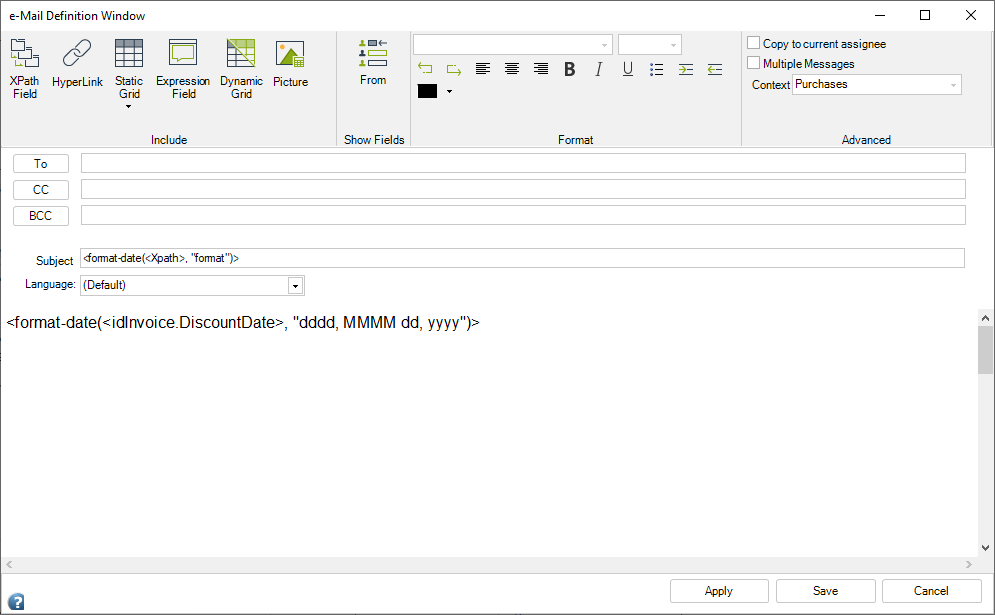Click the To recipients input field
The height and width of the screenshot is (615, 995).
click(523, 163)
